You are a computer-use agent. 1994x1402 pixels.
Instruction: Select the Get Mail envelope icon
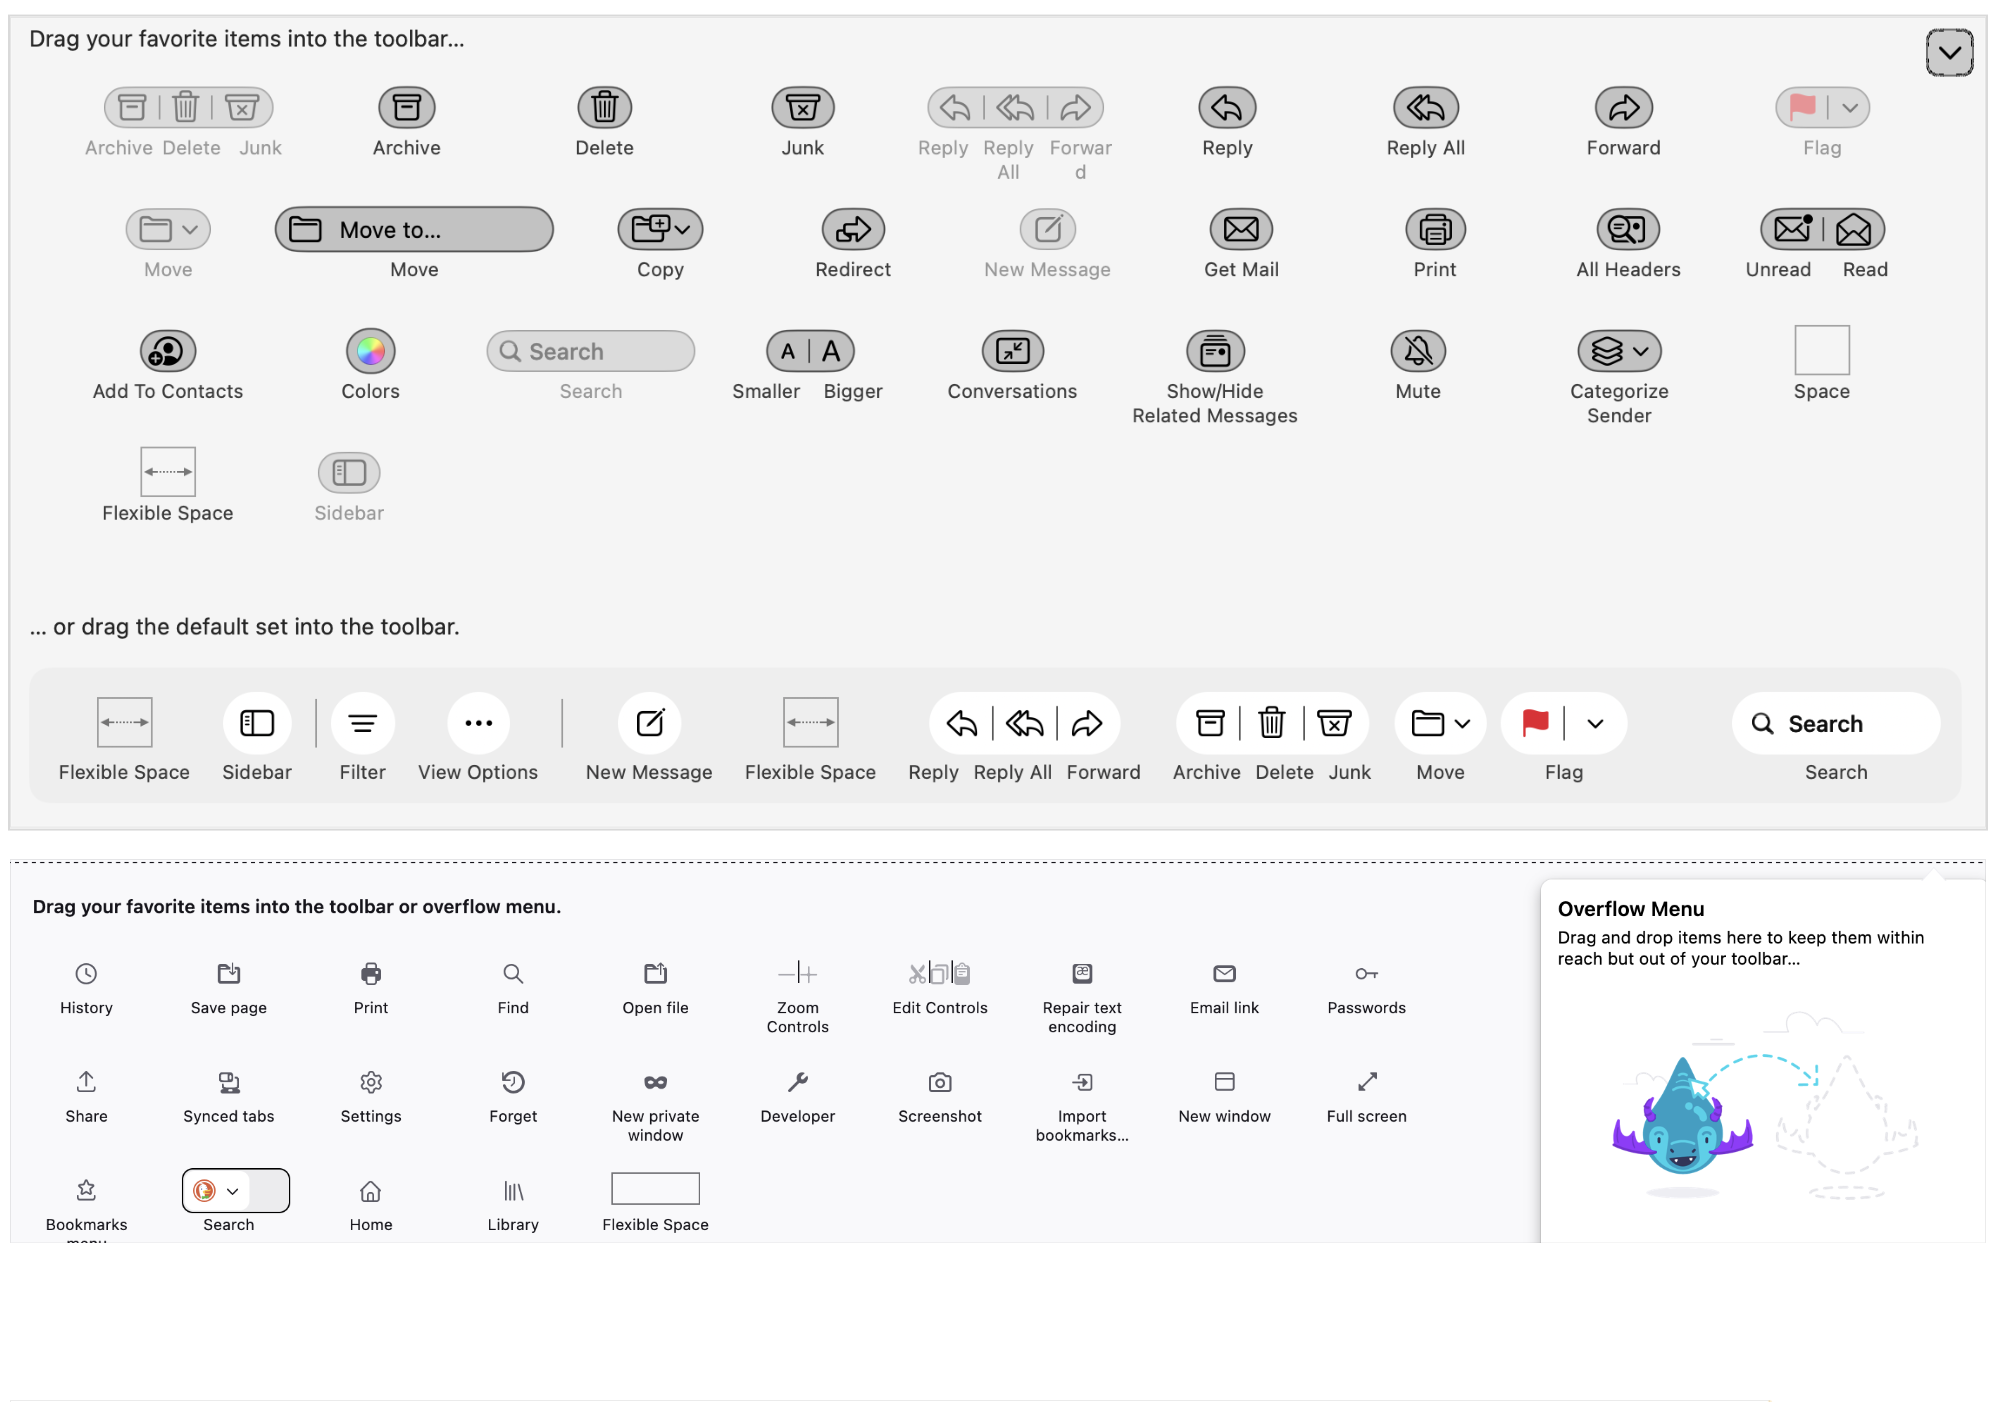coord(1240,230)
